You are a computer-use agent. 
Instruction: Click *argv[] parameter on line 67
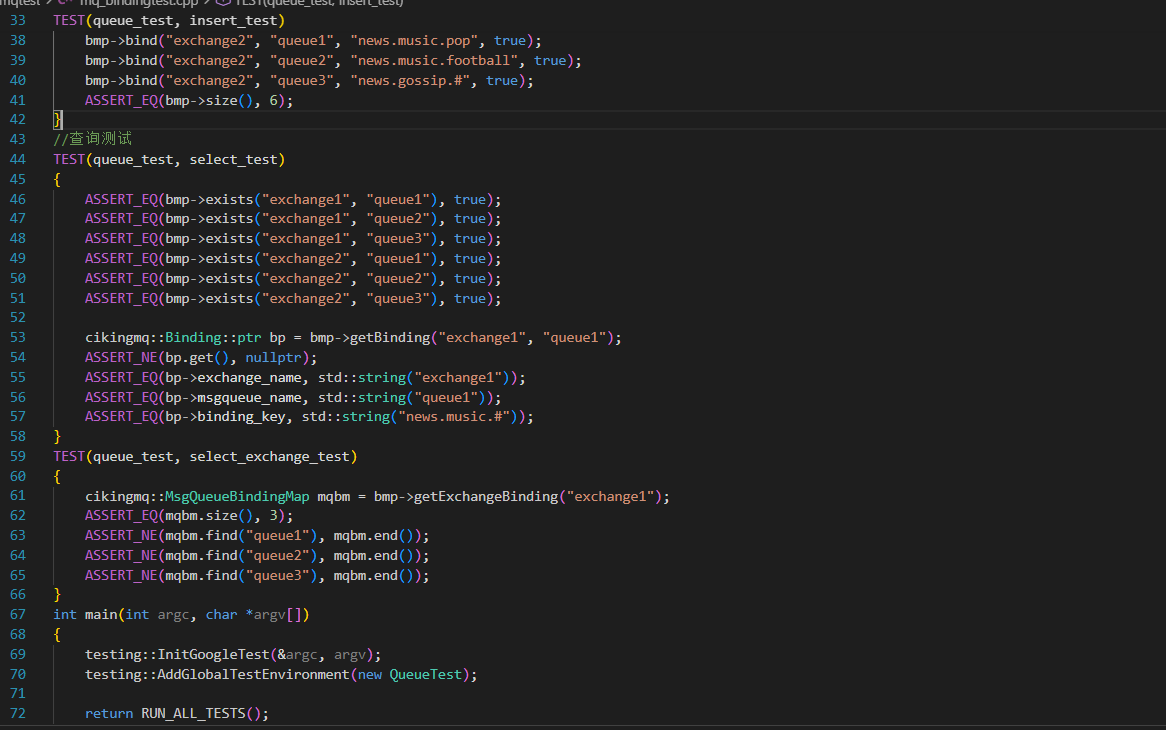pos(274,615)
